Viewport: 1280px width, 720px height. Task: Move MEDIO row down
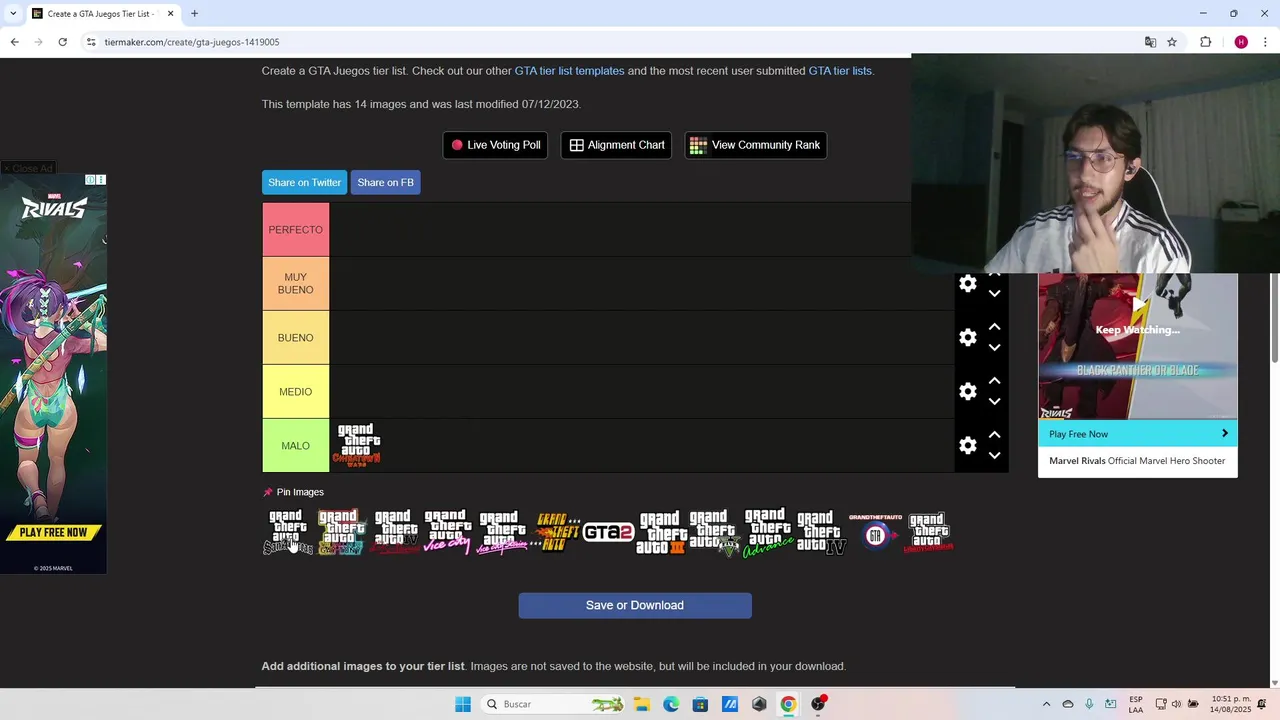[x=994, y=402]
